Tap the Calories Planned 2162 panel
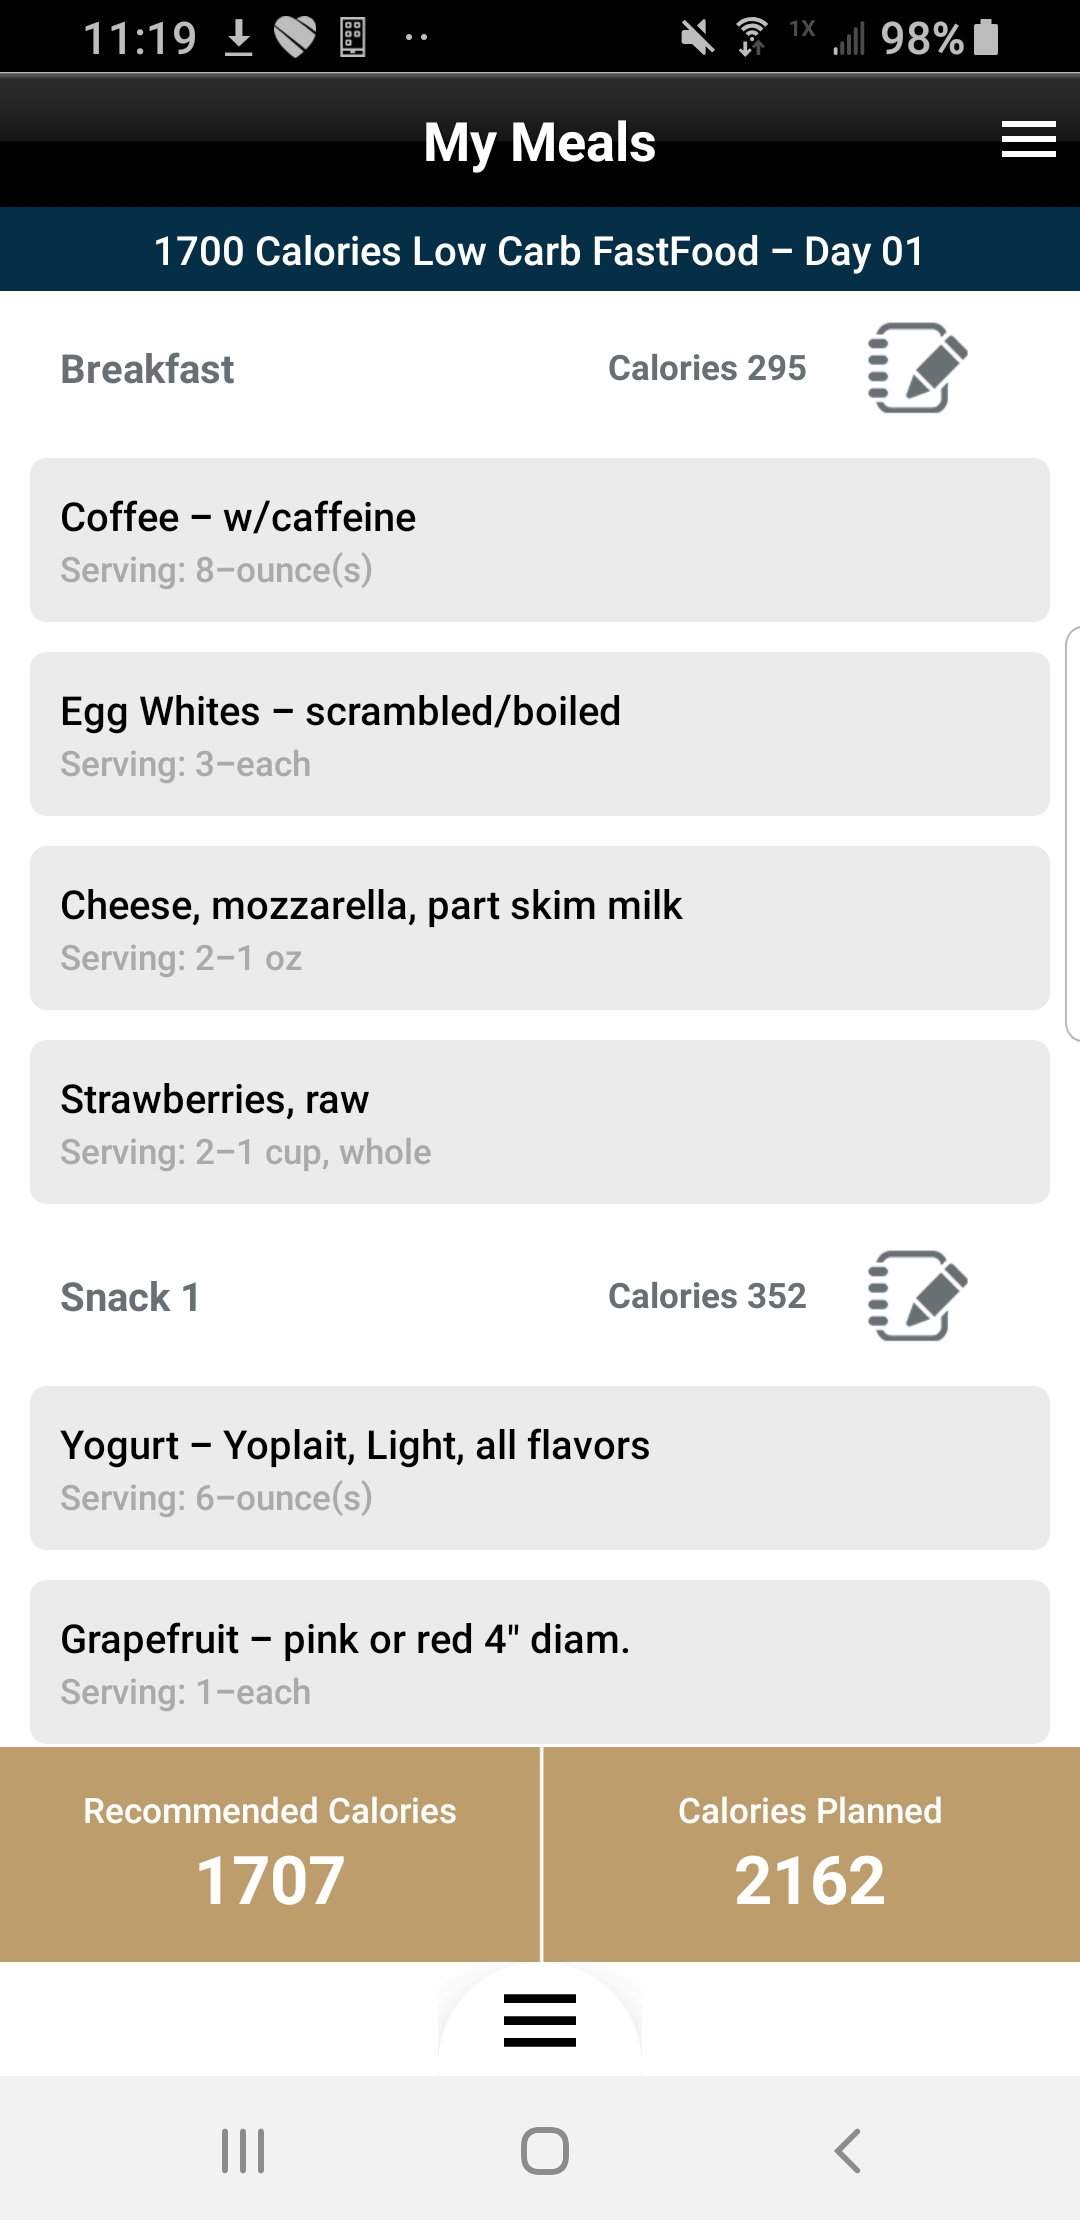Screen dimensions: 1080x2220 point(811,1854)
